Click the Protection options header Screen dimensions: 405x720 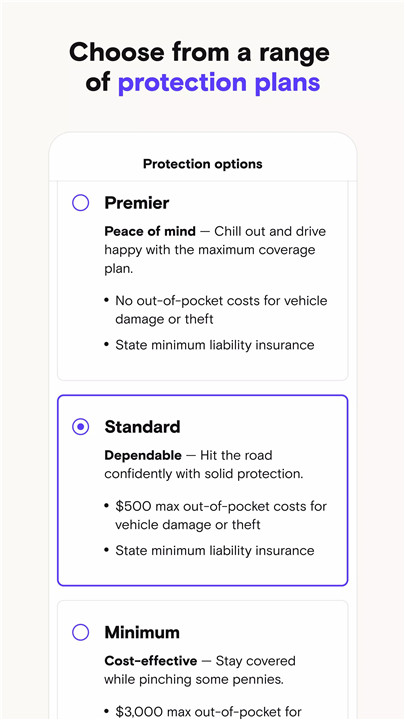click(x=202, y=164)
